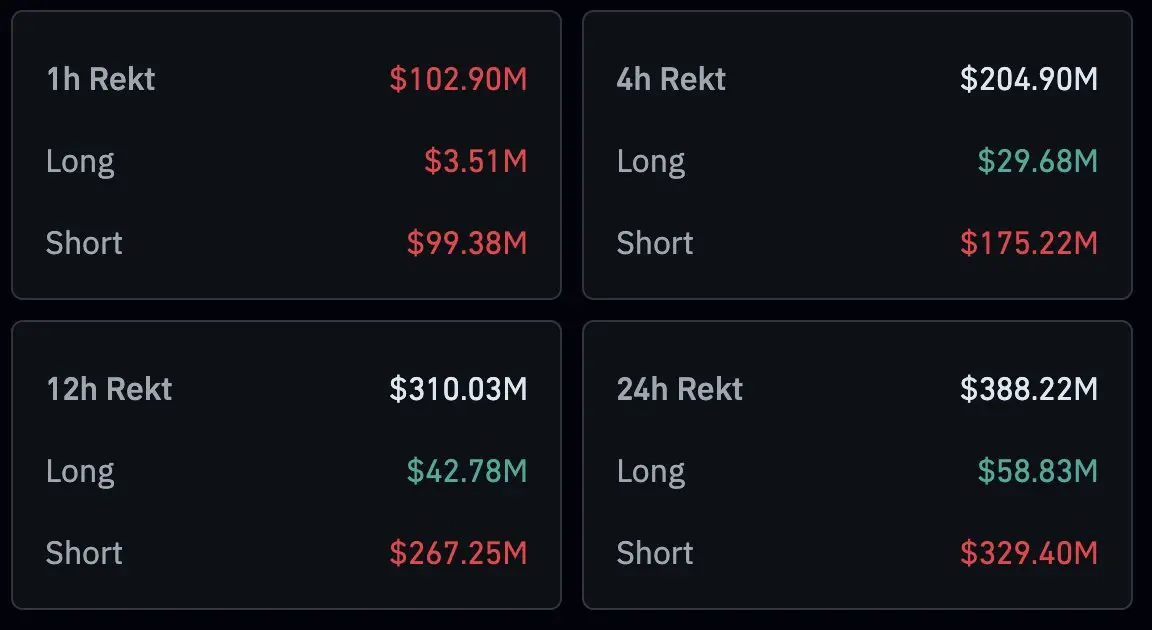Select the 24h Short value $329.40M

point(1029,553)
